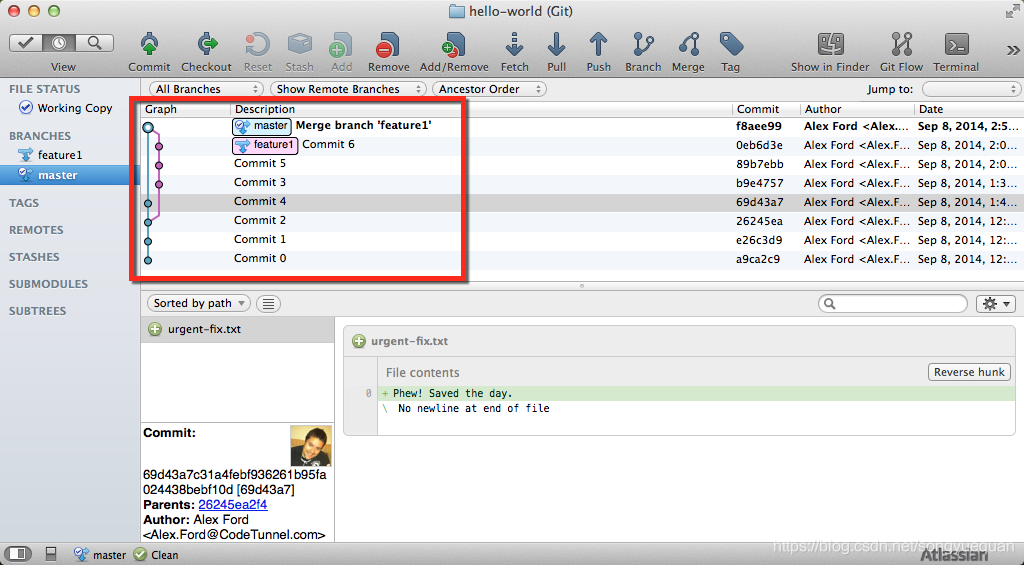
Task: Click the author avatar thumbnail
Action: (311, 445)
